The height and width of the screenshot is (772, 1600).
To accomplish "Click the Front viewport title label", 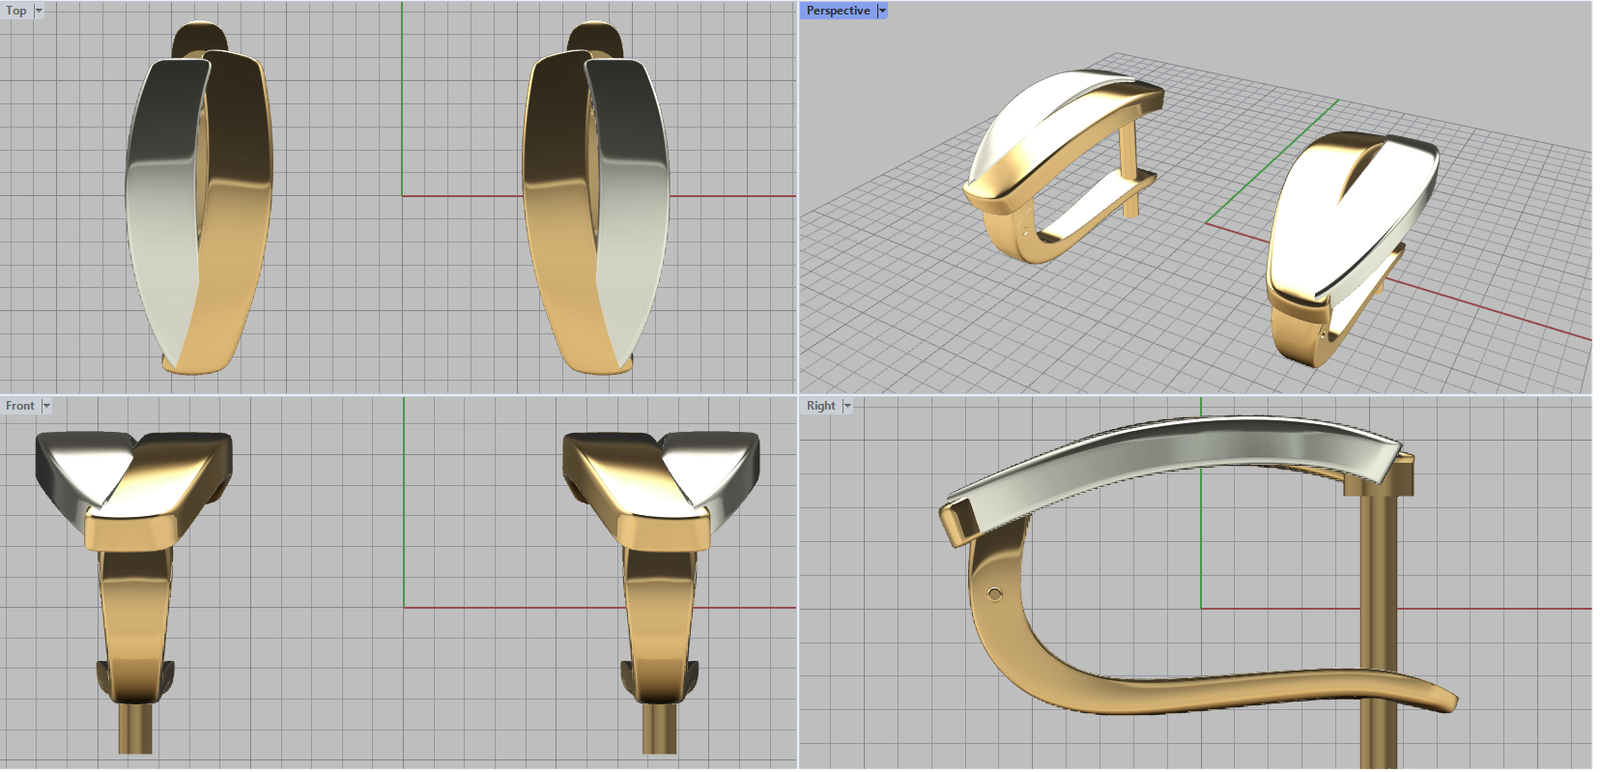I will coord(20,406).
